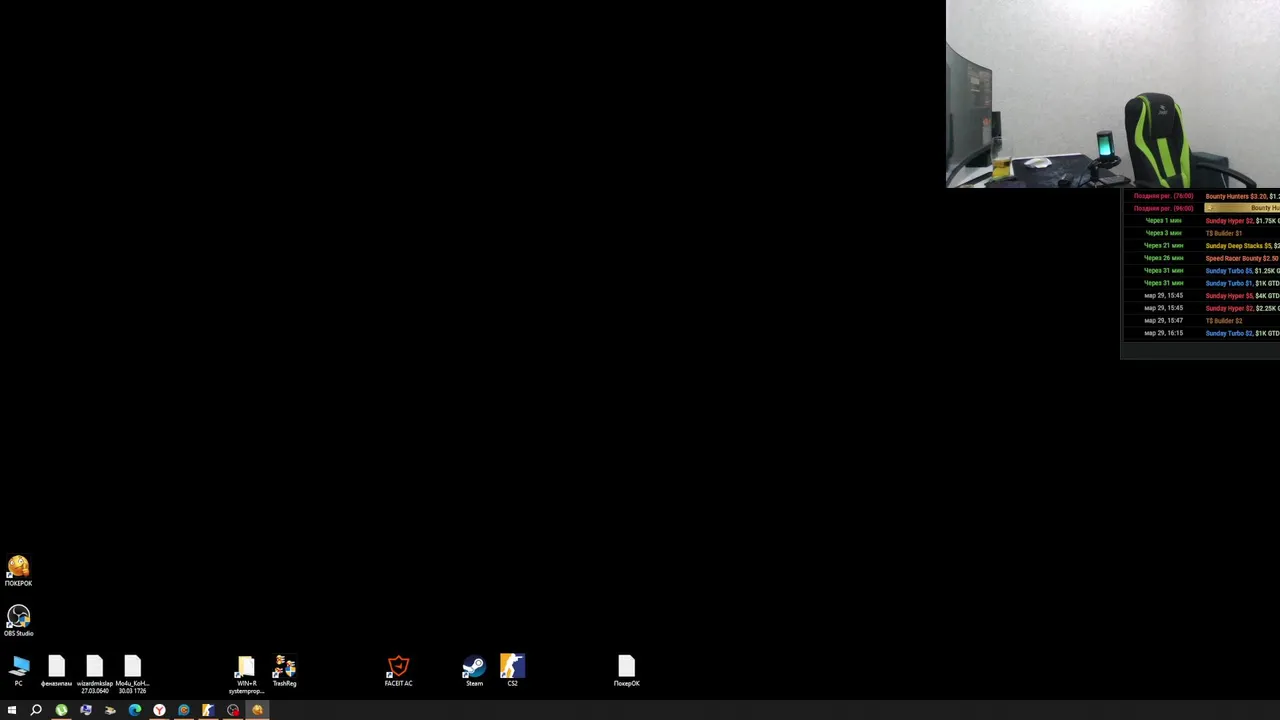Screen dimensions: 1280x720
Task: Select Sunday Hyper $5, $4K GTD tournament
Action: click(1242, 296)
